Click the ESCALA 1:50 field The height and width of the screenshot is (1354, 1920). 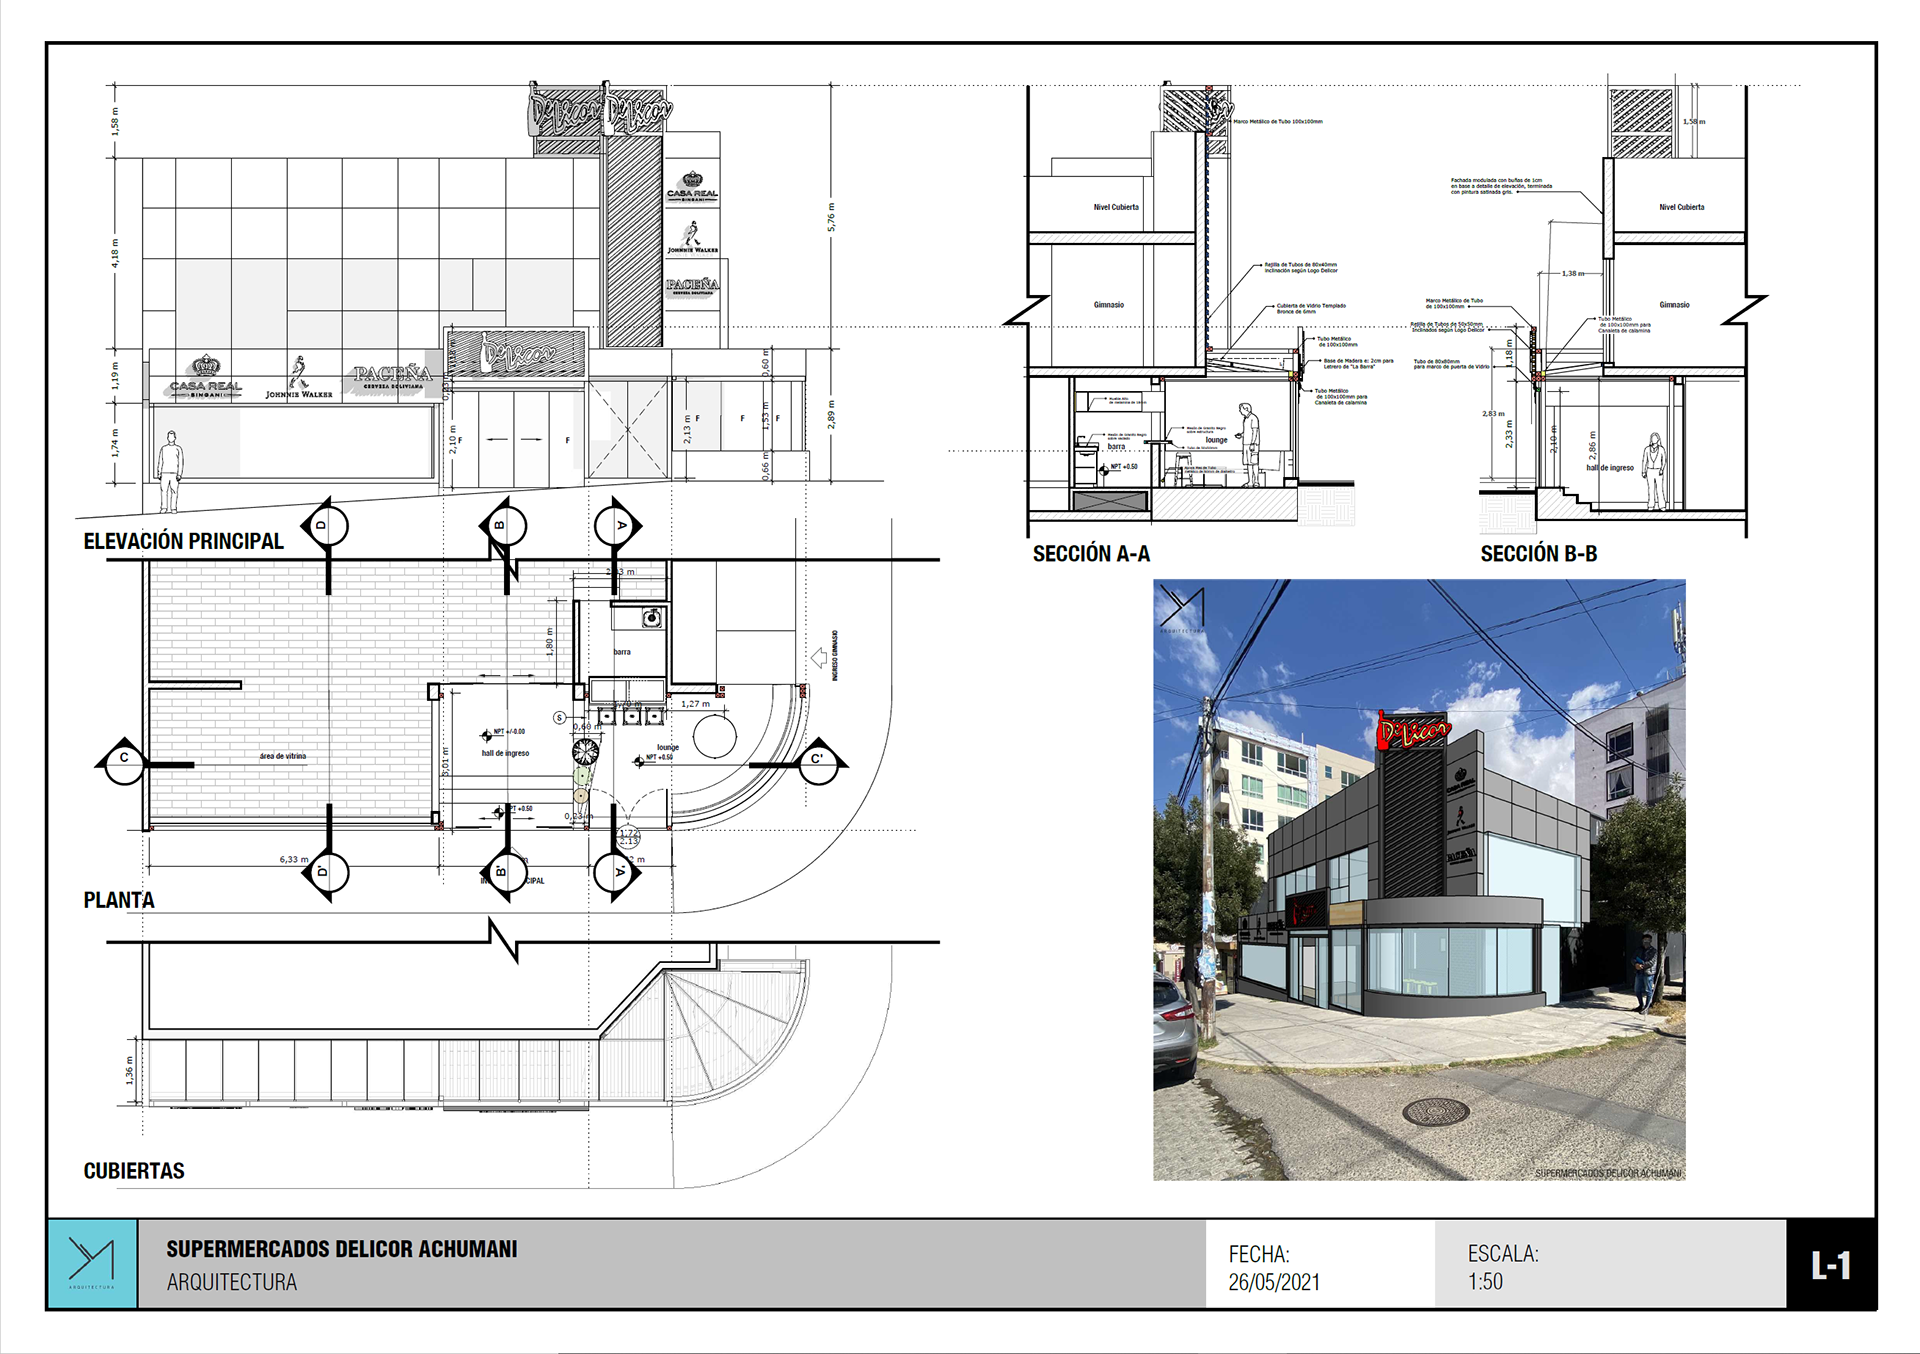(1502, 1267)
